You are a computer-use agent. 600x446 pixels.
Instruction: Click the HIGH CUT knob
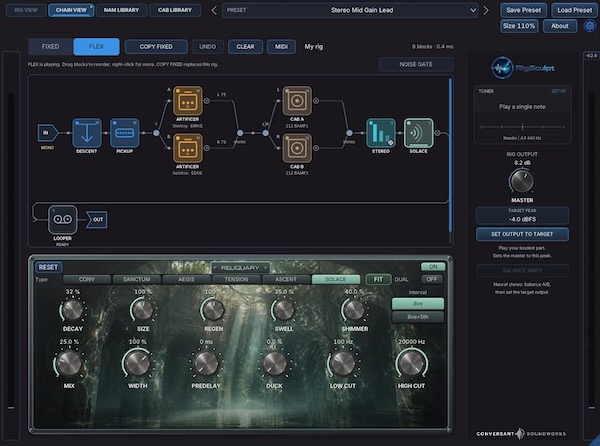pos(411,363)
